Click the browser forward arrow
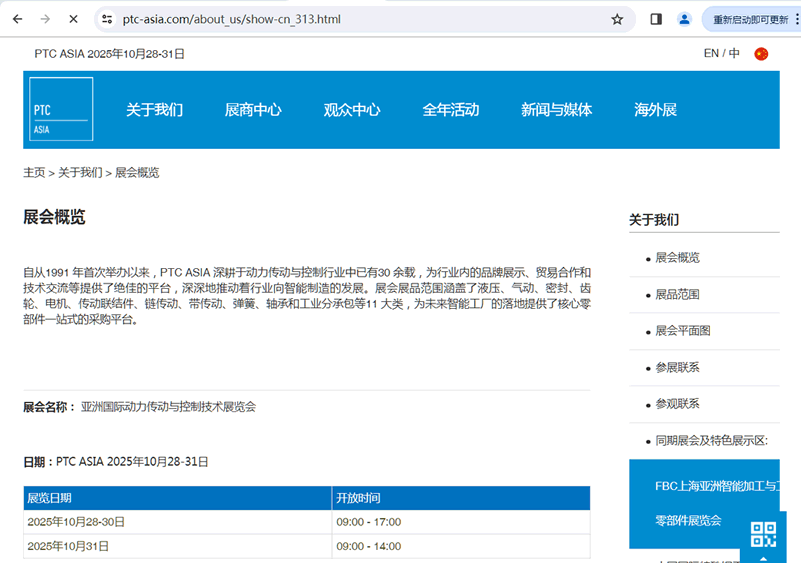Image resolution: width=801 pixels, height=563 pixels. tap(45, 19)
